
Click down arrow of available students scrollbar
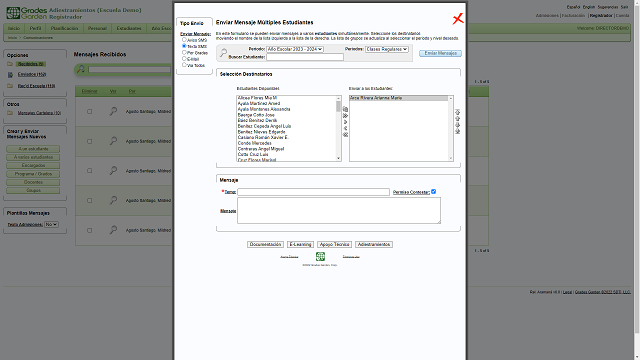point(338,158)
